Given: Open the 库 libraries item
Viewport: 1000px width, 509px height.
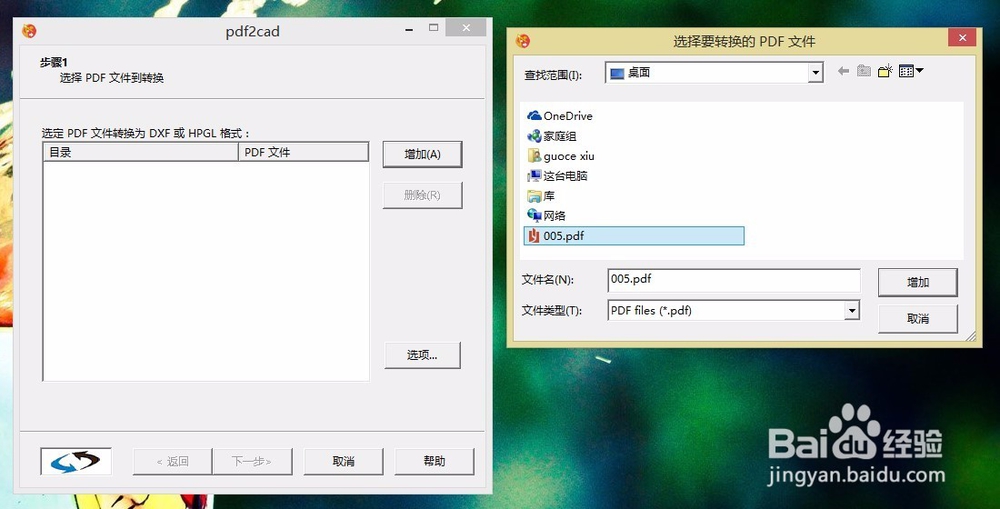Looking at the screenshot, I should tap(541, 196).
